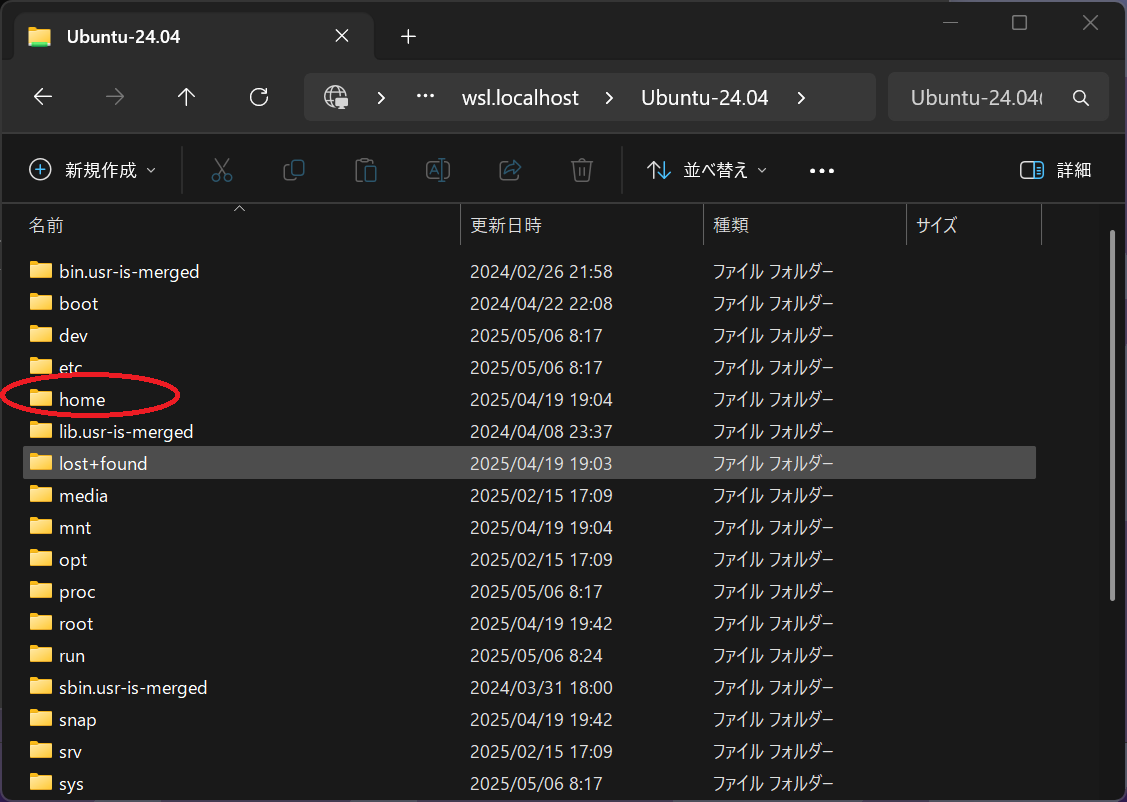The width and height of the screenshot is (1127, 802).
Task: Click wsl.localhost in the address bar
Action: pyautogui.click(x=520, y=98)
